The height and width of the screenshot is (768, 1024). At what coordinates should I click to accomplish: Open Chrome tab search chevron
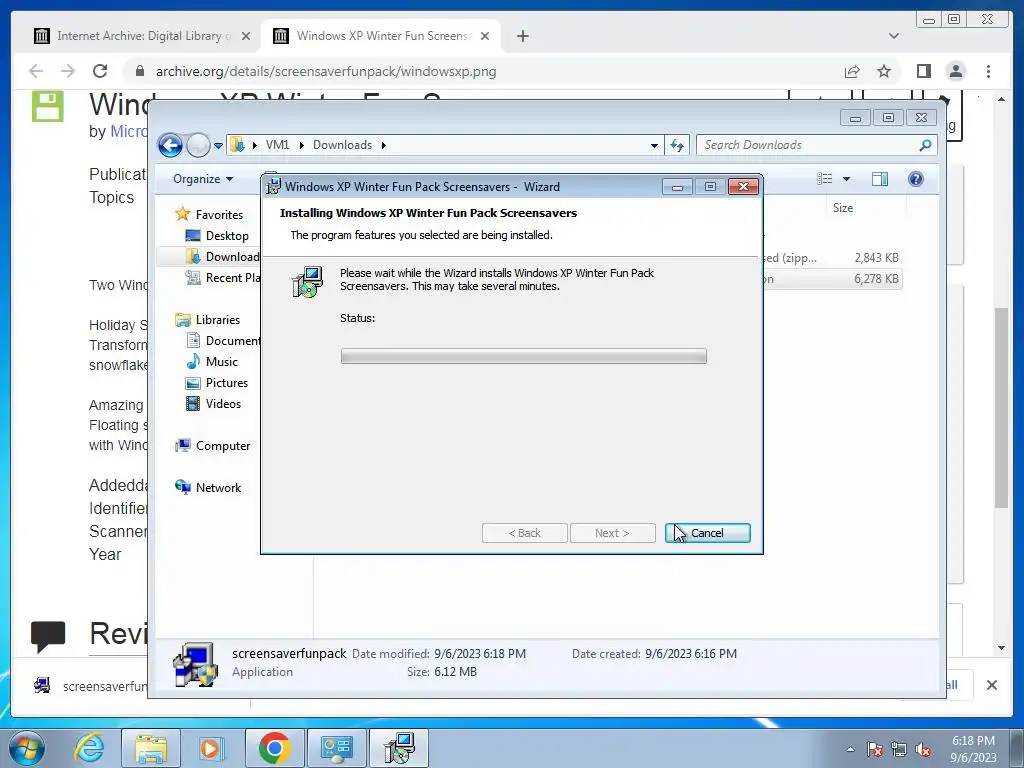894,36
